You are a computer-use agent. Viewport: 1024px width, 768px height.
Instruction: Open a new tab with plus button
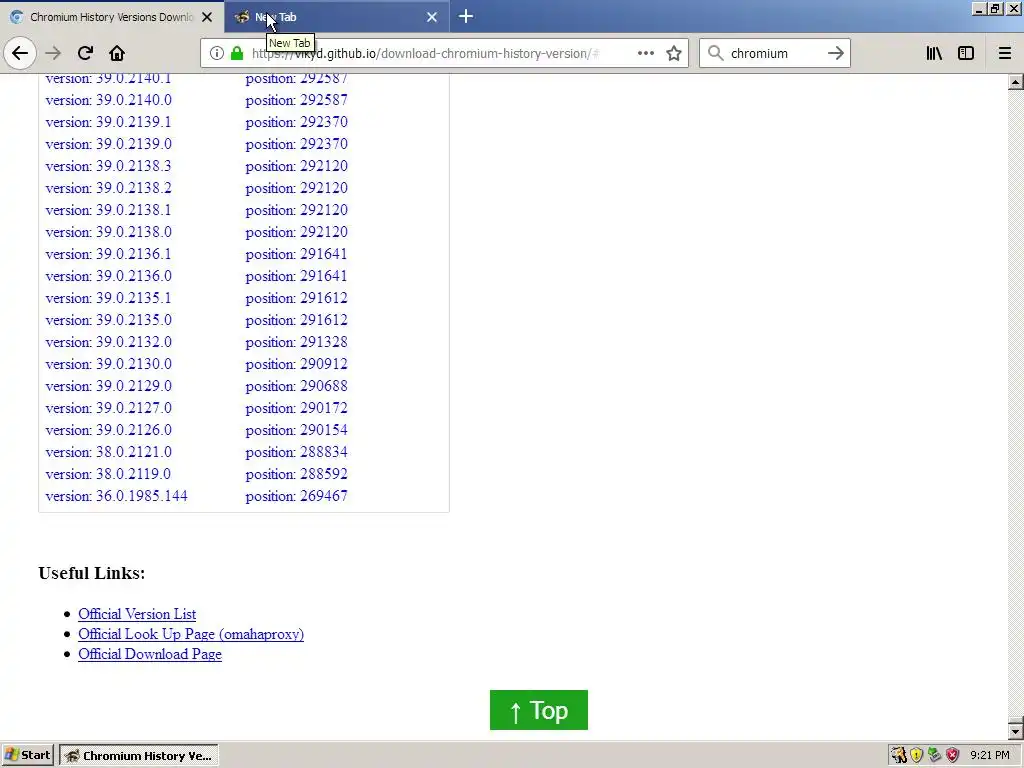click(x=466, y=16)
